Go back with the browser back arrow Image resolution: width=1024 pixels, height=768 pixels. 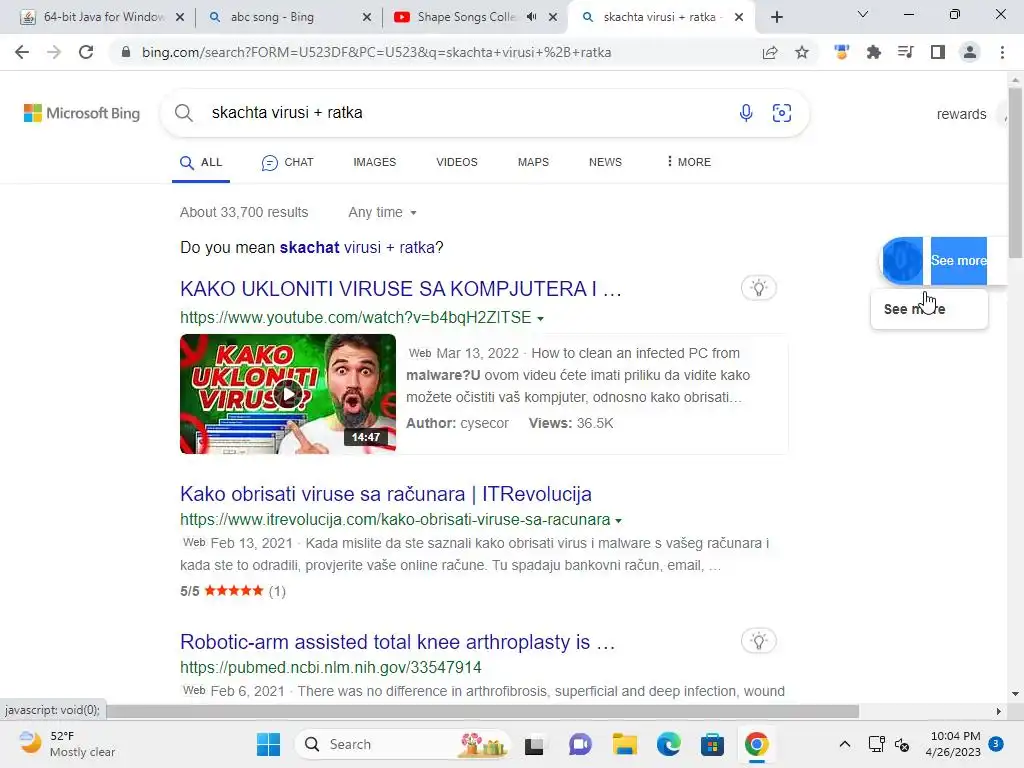22,52
